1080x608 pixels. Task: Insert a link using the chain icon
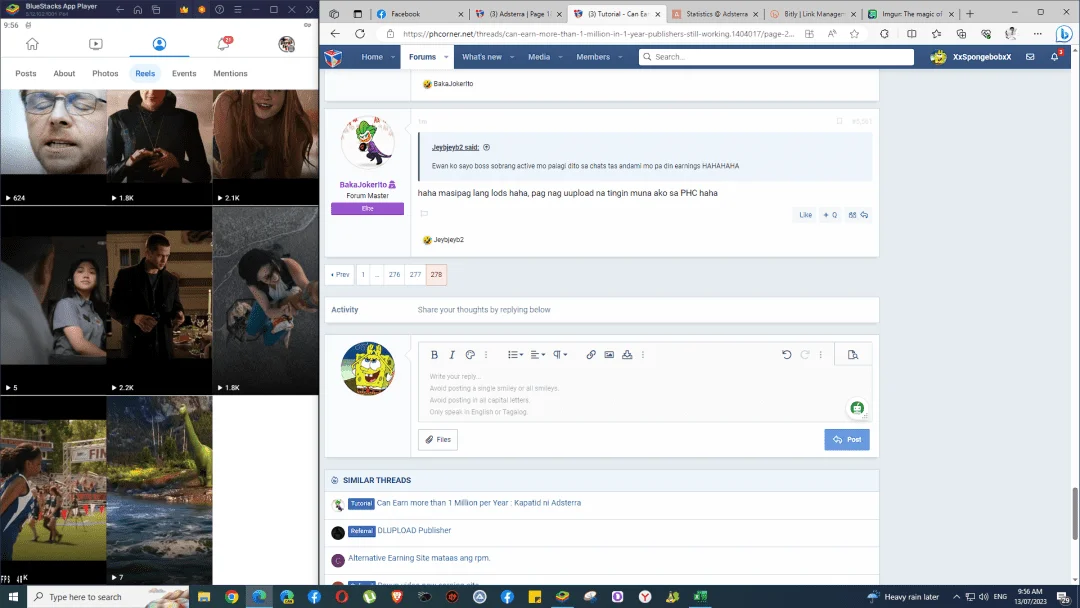[x=591, y=355]
